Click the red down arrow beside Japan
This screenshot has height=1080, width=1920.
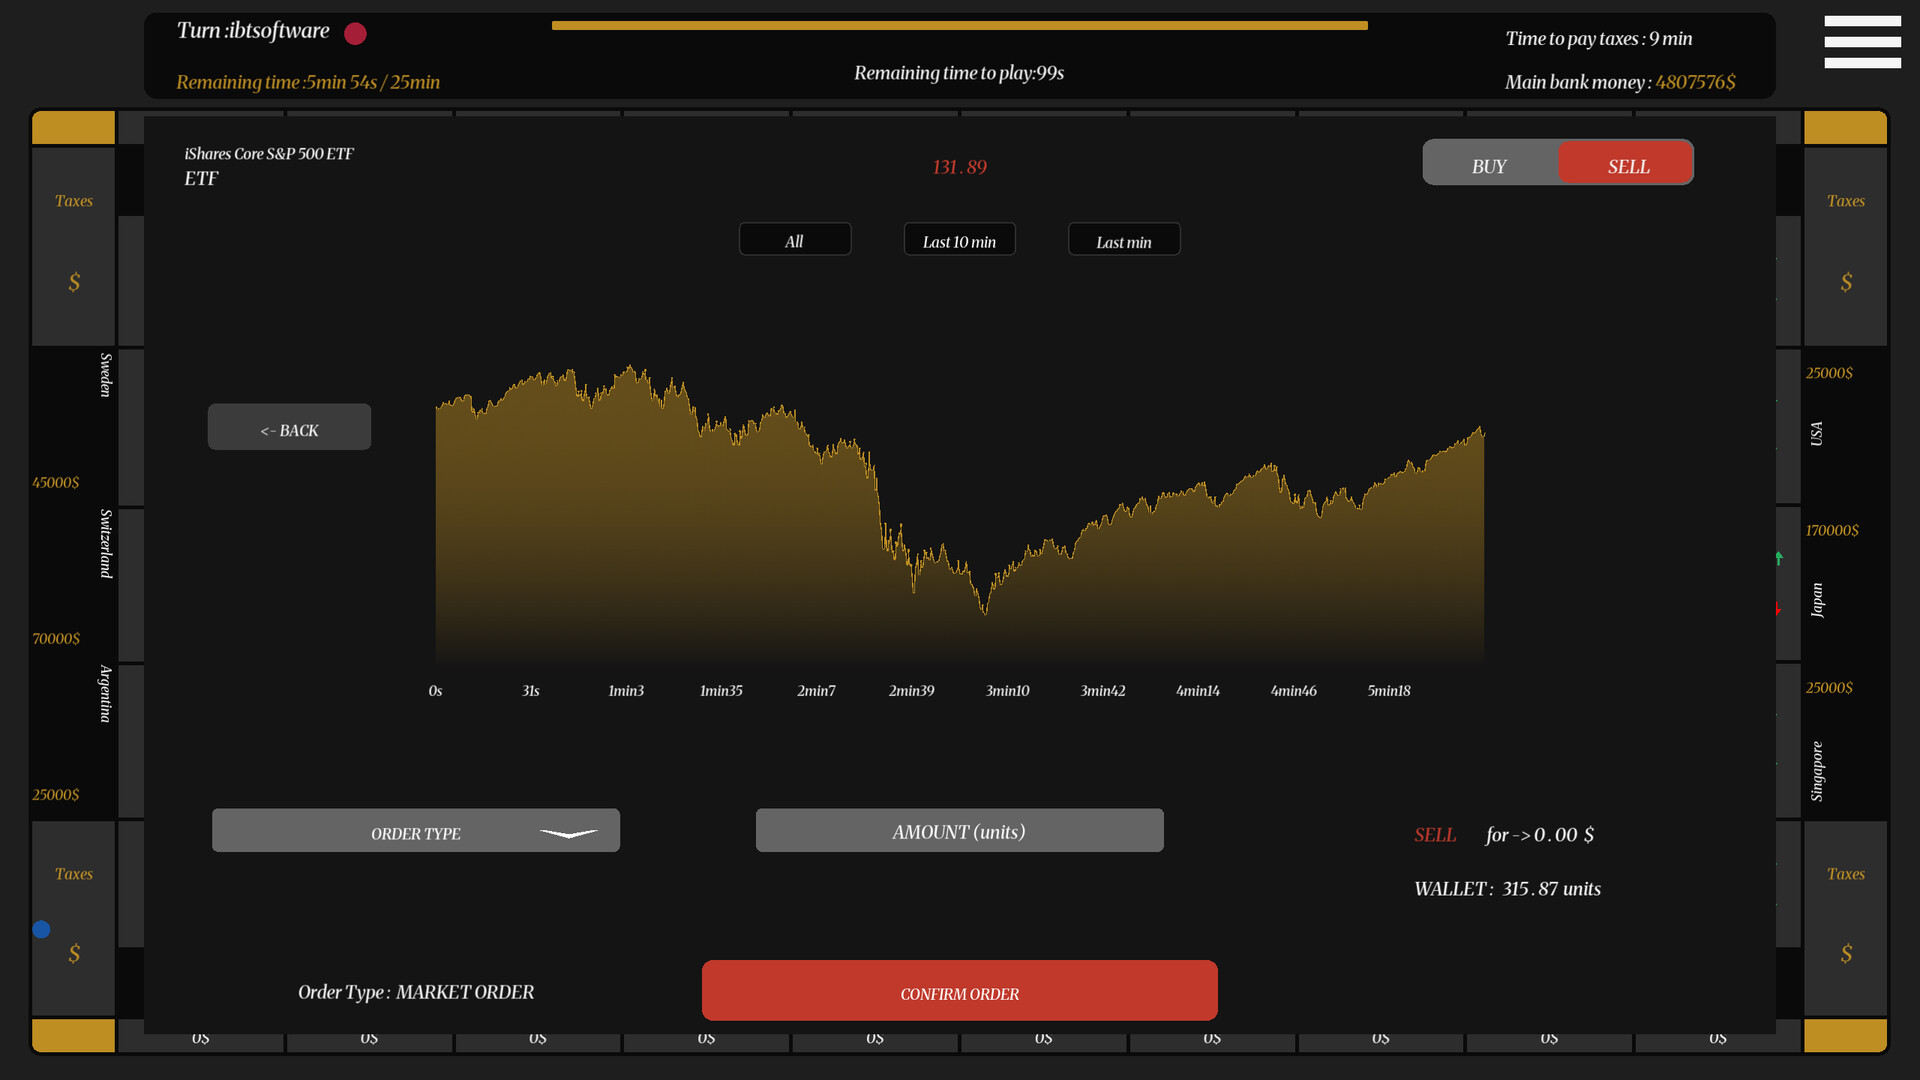click(x=1778, y=607)
